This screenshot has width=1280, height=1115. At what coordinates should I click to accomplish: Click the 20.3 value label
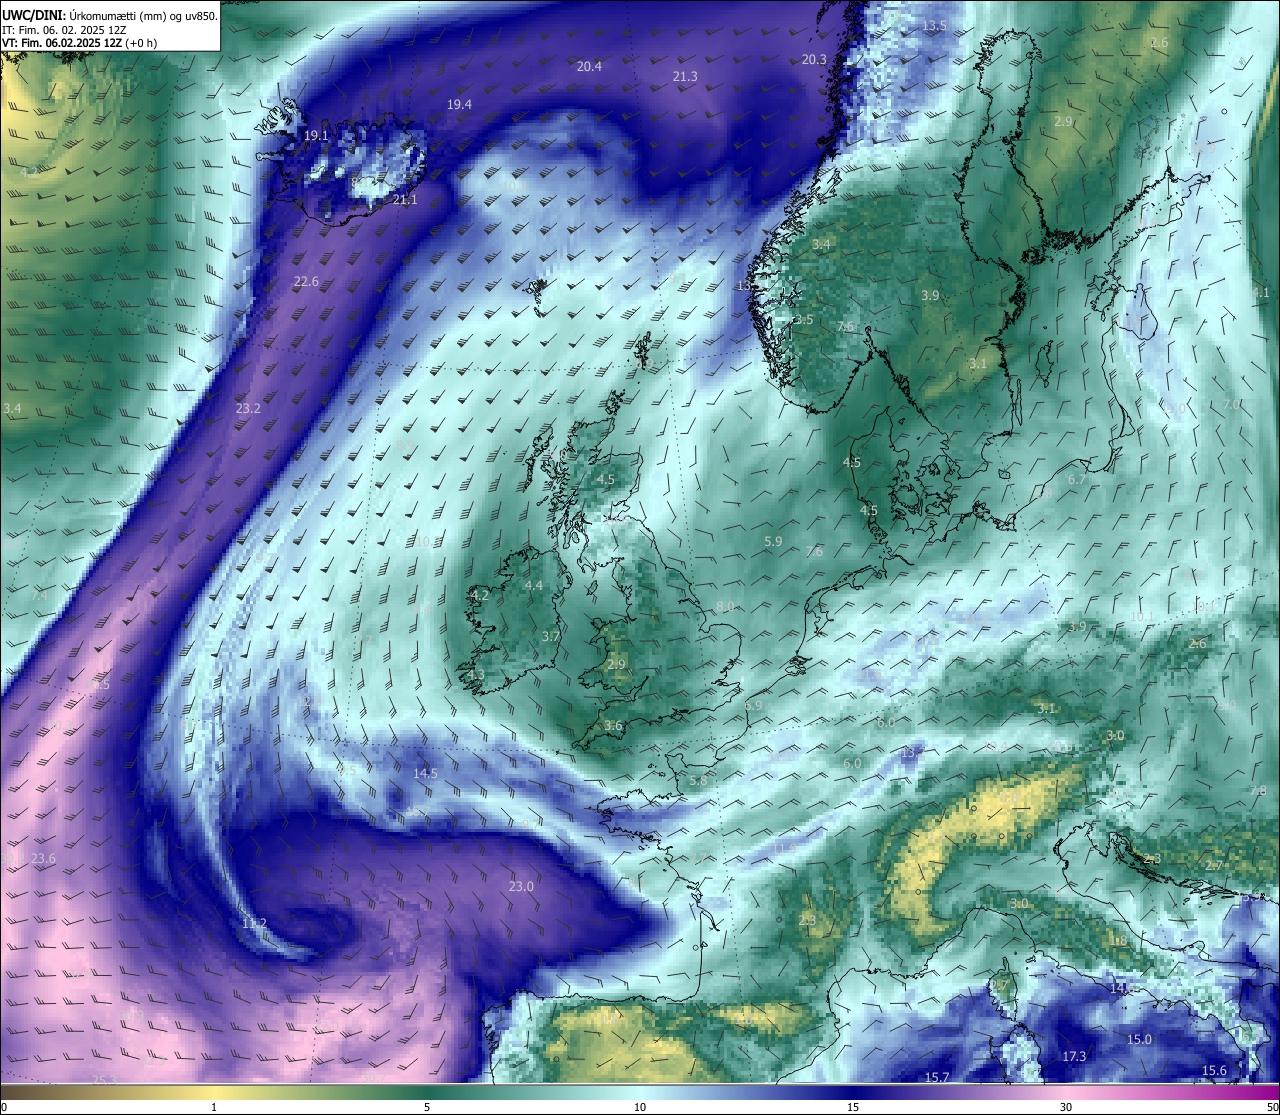[814, 60]
